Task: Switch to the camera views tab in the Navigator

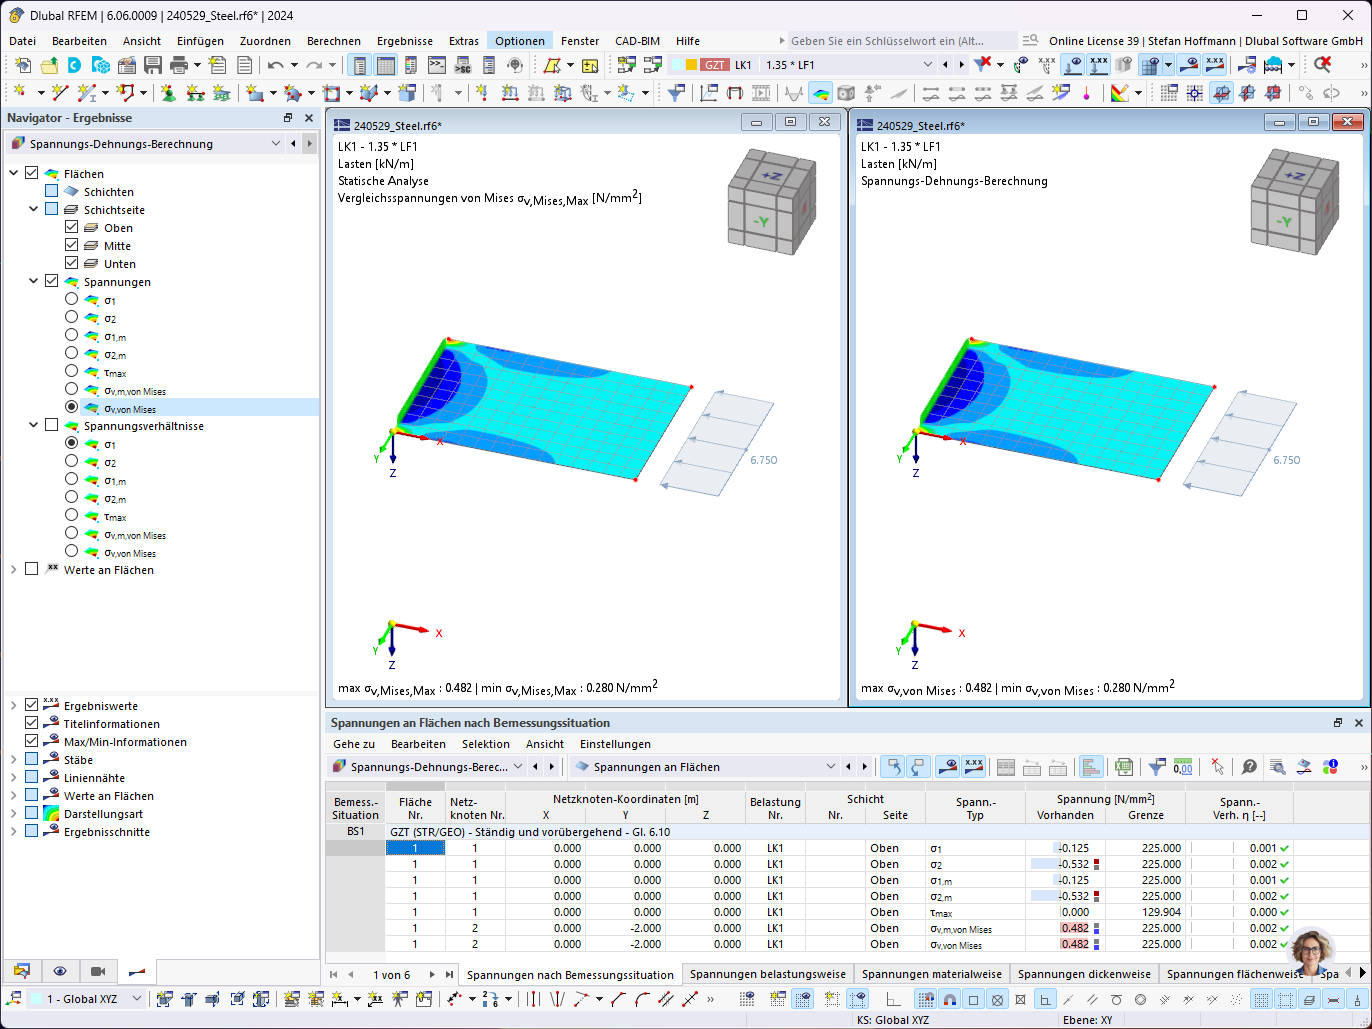Action: [x=98, y=971]
